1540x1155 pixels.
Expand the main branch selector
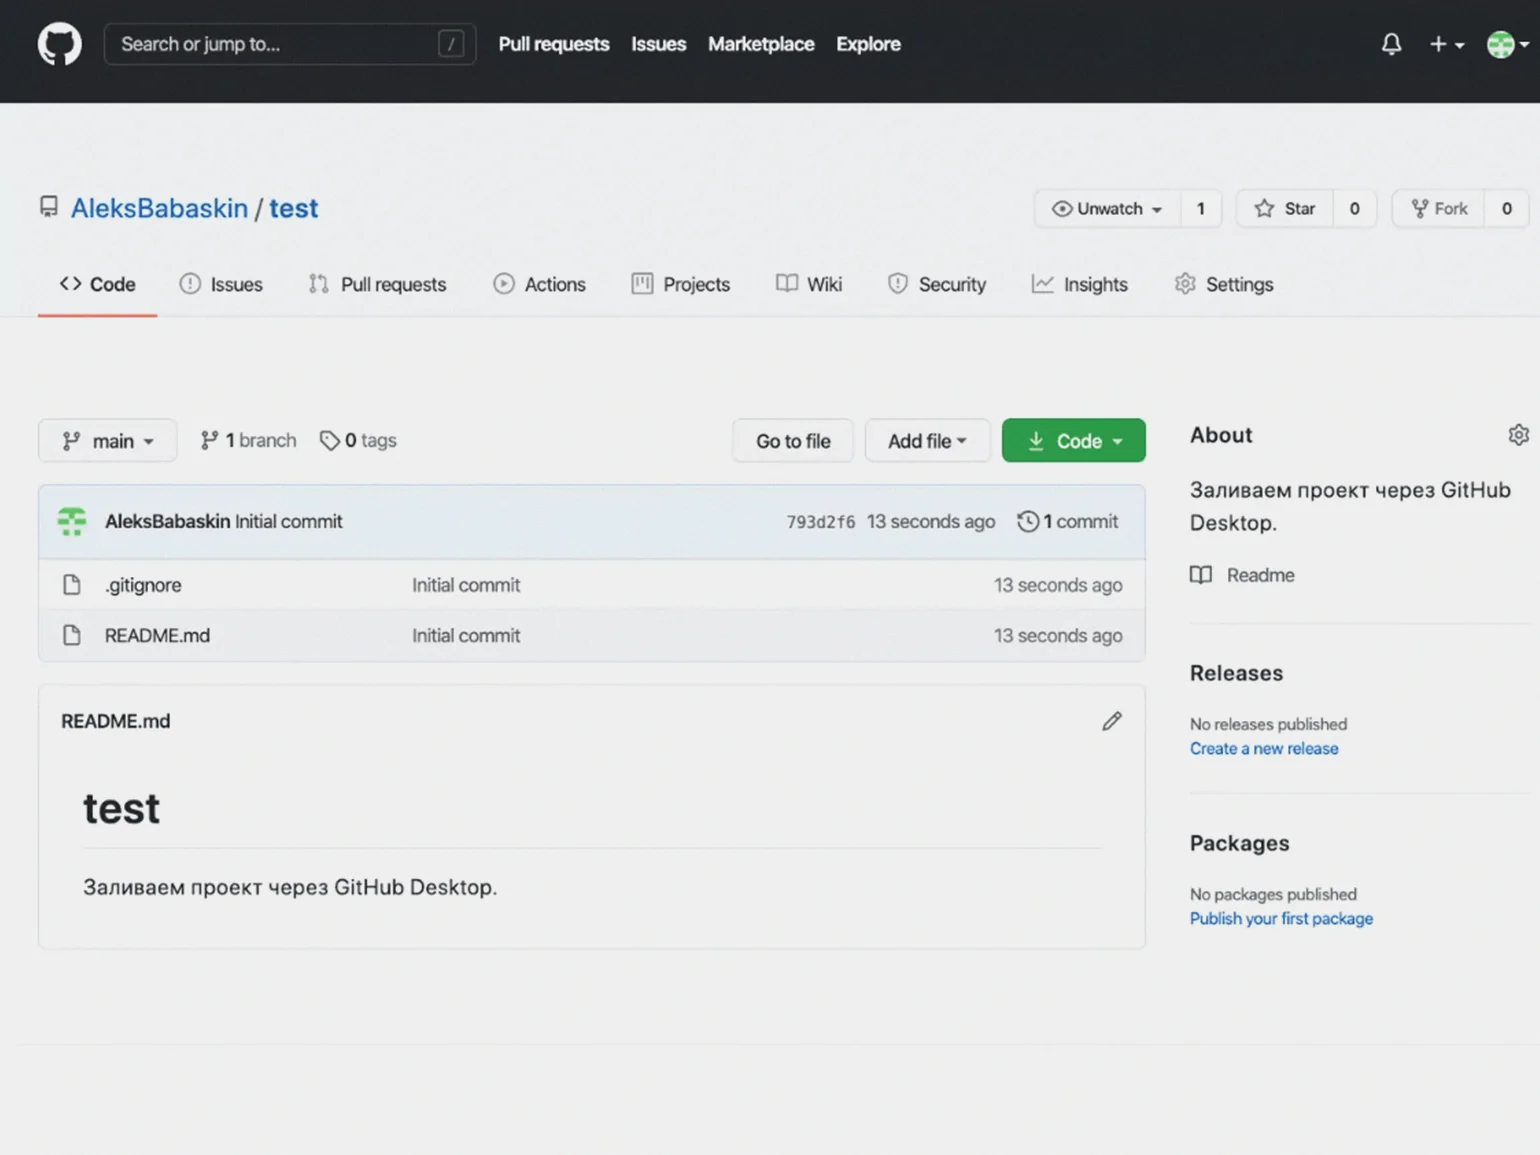[x=107, y=440]
